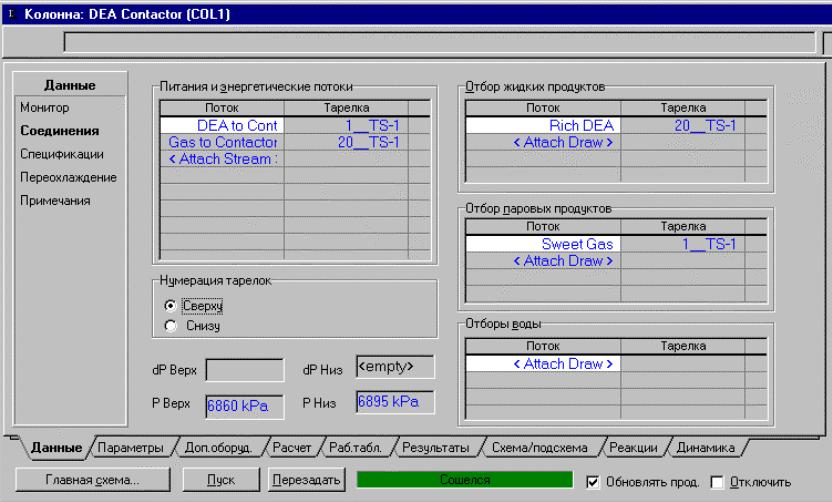Click tray cell 20__TS-1 for Gas to Contactor
The image size is (832, 502).
346,142
